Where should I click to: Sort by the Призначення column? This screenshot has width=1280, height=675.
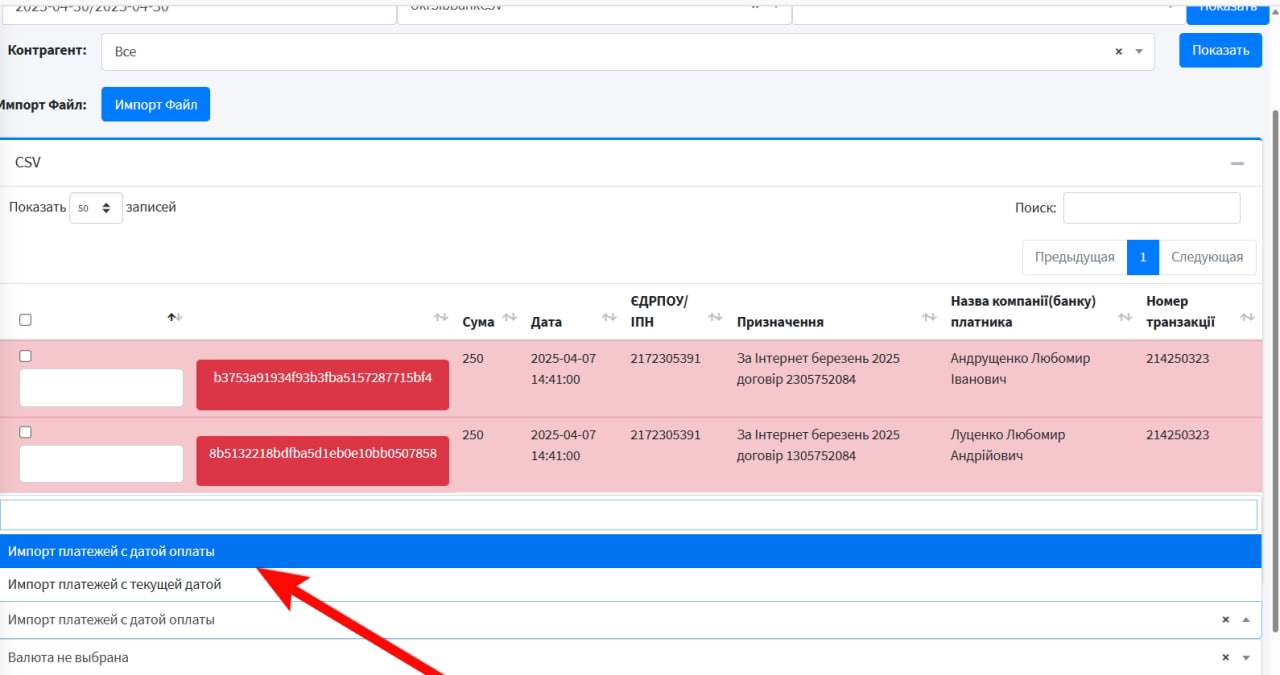[929, 317]
